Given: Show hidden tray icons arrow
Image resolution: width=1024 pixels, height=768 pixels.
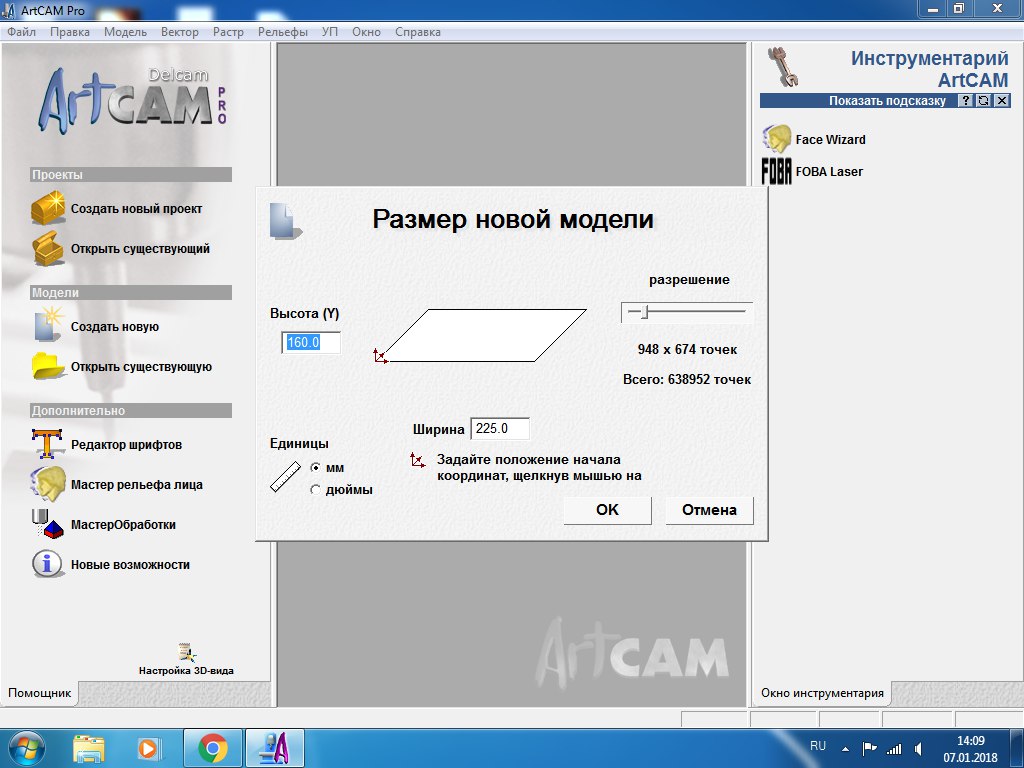Looking at the screenshot, I should click(x=846, y=750).
